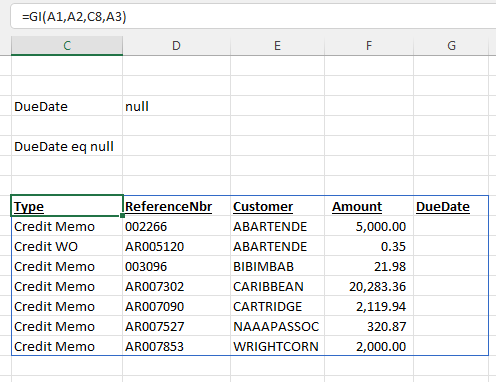Viewport: 496px width, 382px height.
Task: Select cell with text DueDate eq null
Action: tap(67, 146)
